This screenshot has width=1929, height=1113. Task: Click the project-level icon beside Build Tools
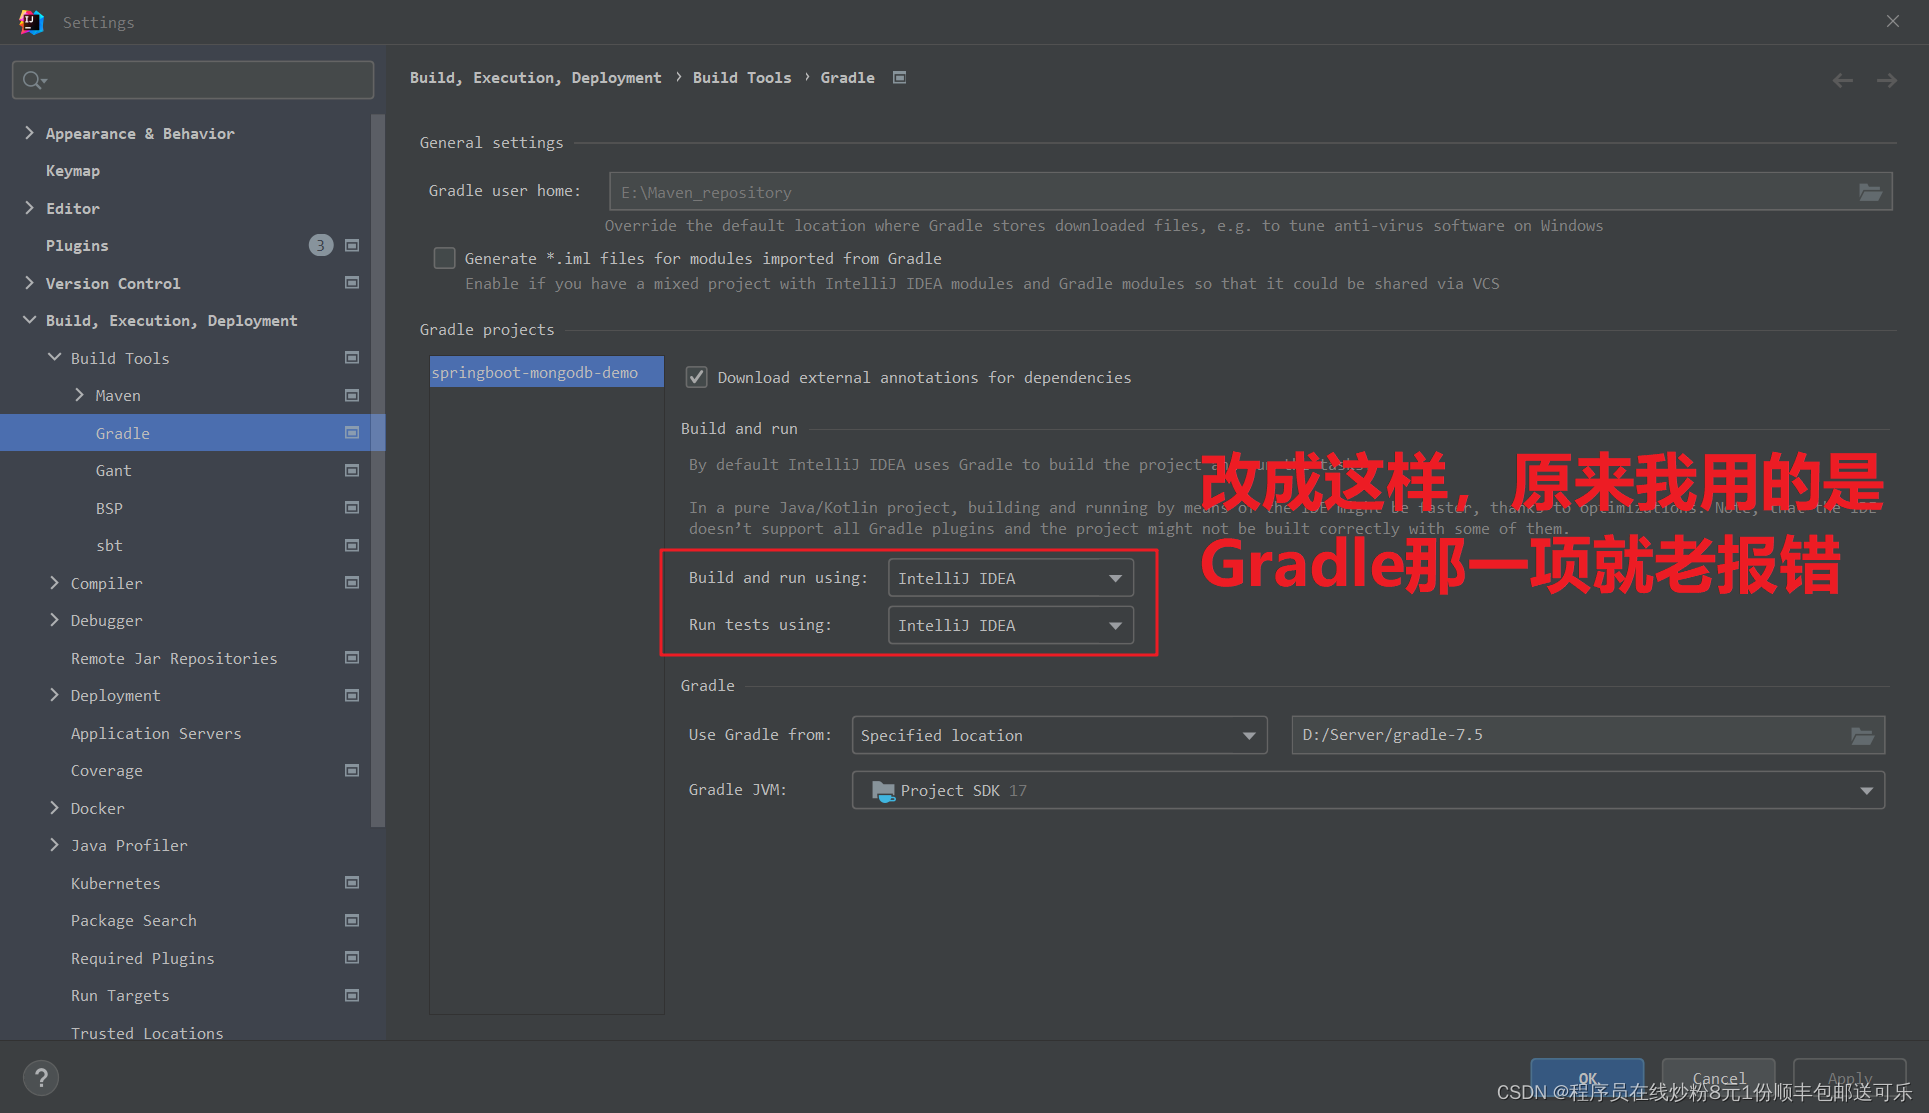(352, 358)
